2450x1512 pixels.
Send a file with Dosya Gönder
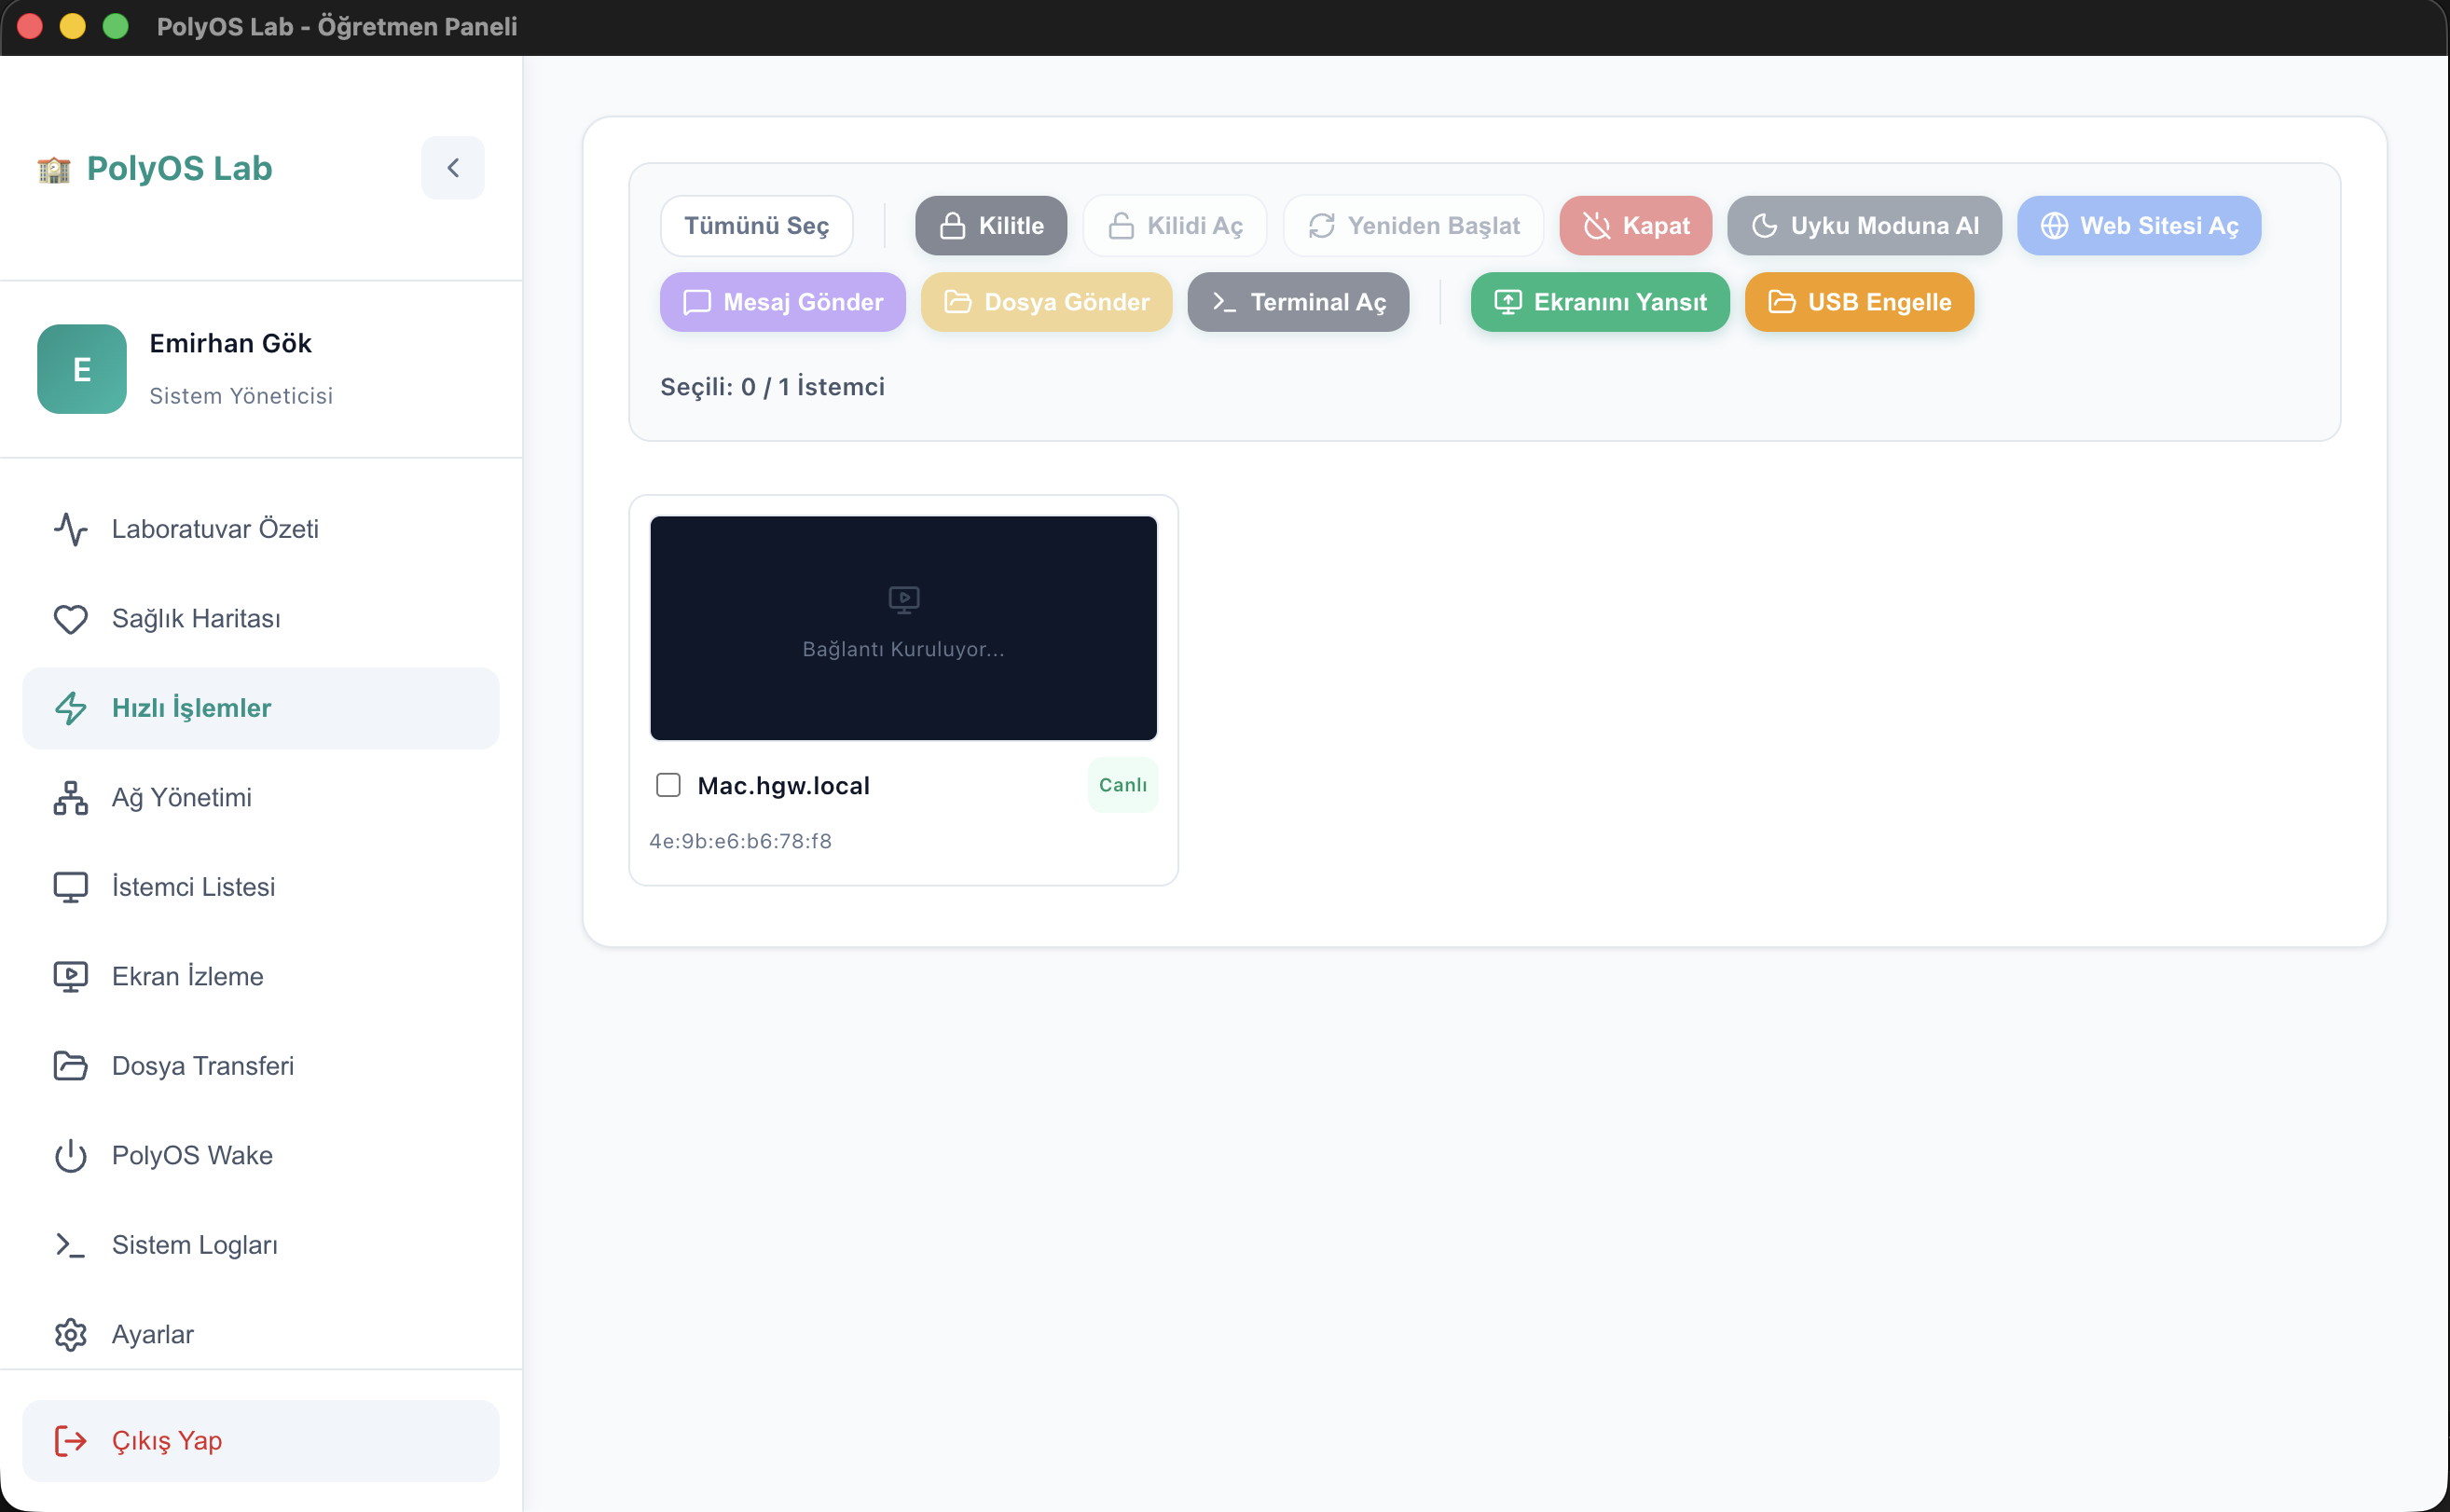(x=1046, y=302)
